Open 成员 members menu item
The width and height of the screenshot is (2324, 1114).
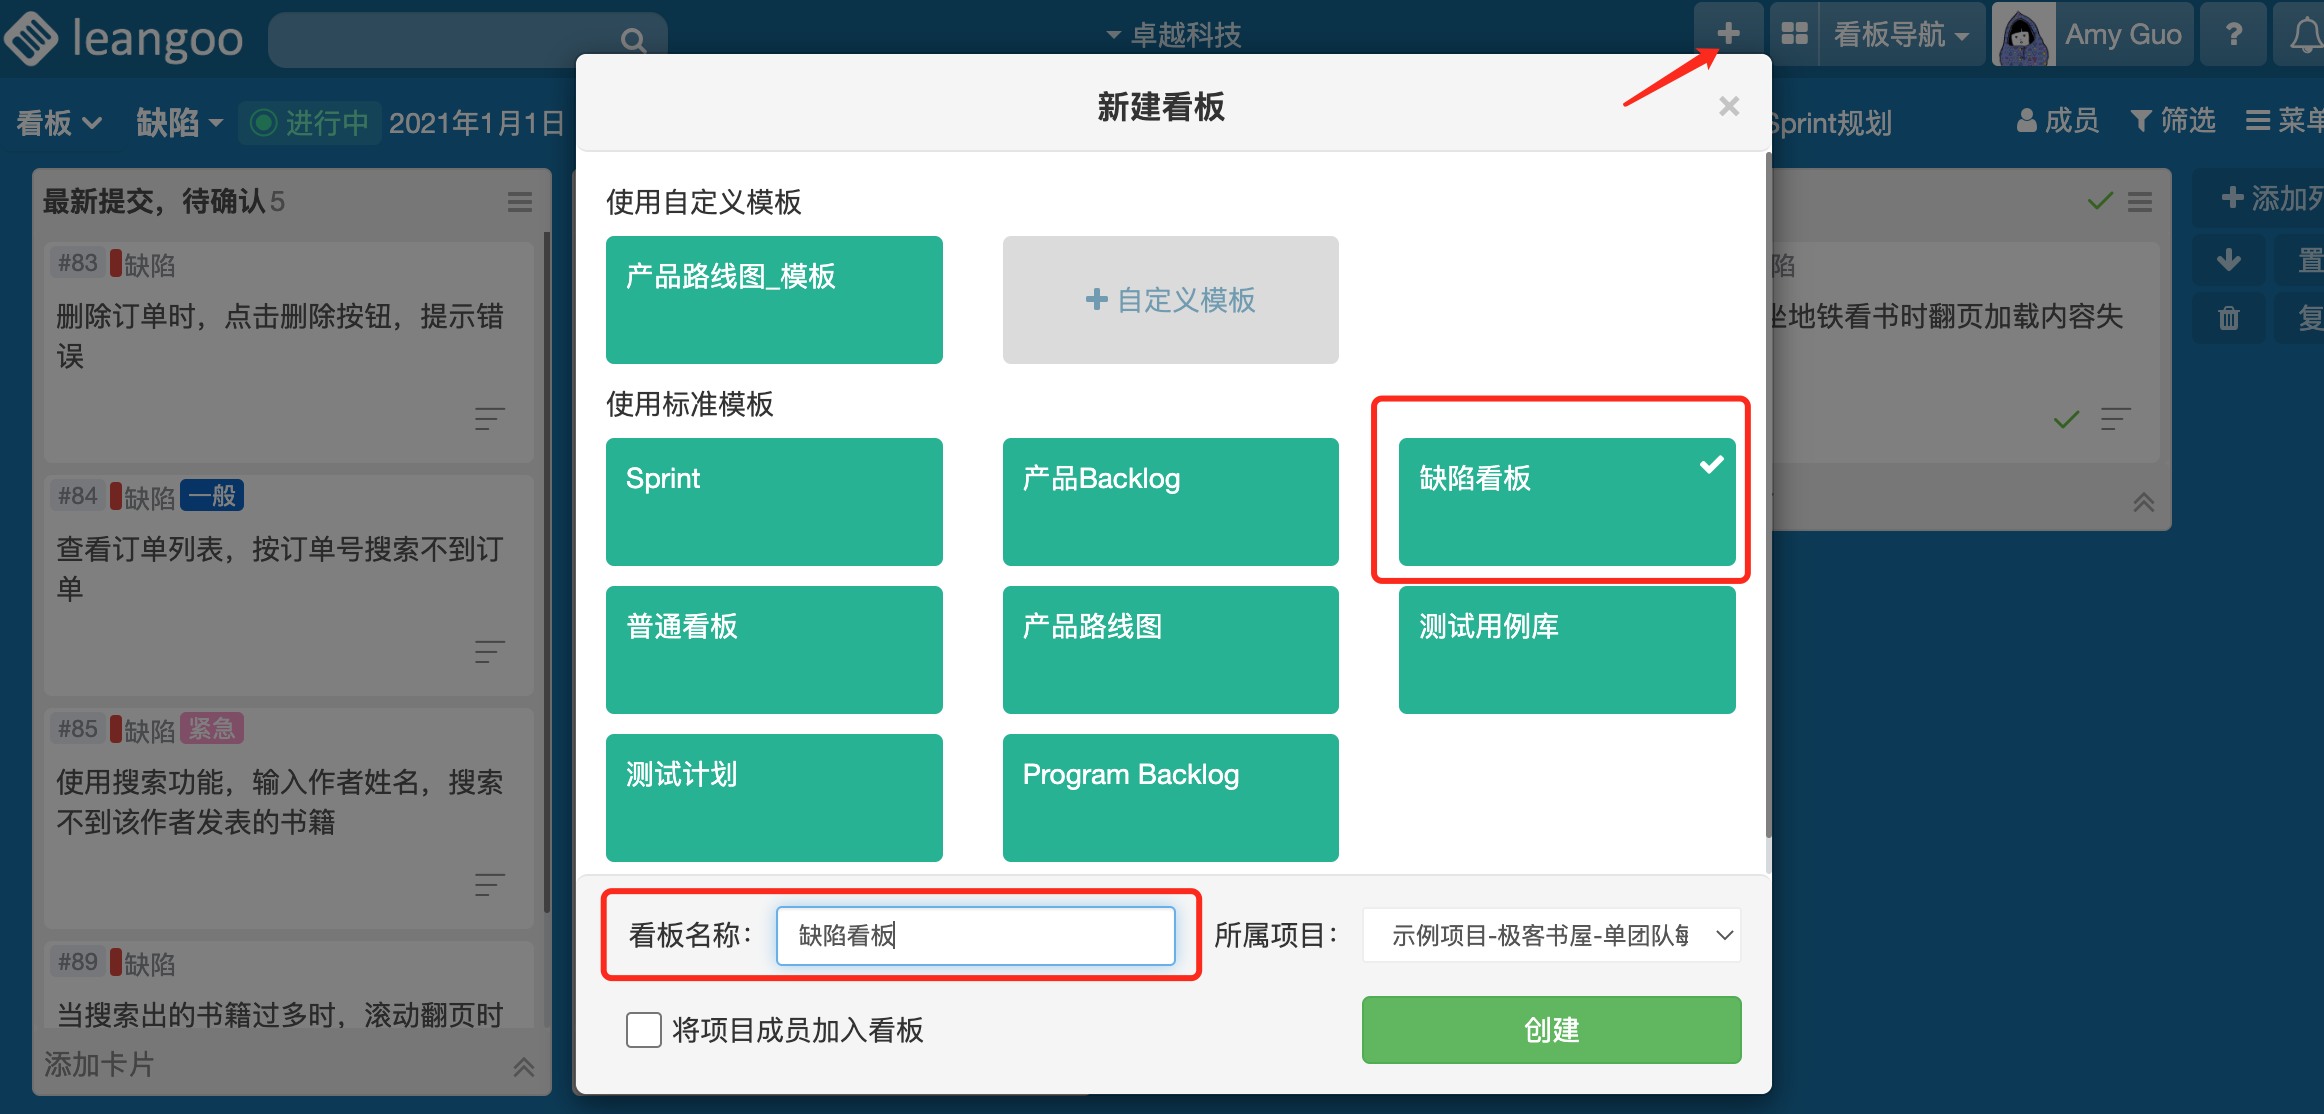(x=2057, y=121)
